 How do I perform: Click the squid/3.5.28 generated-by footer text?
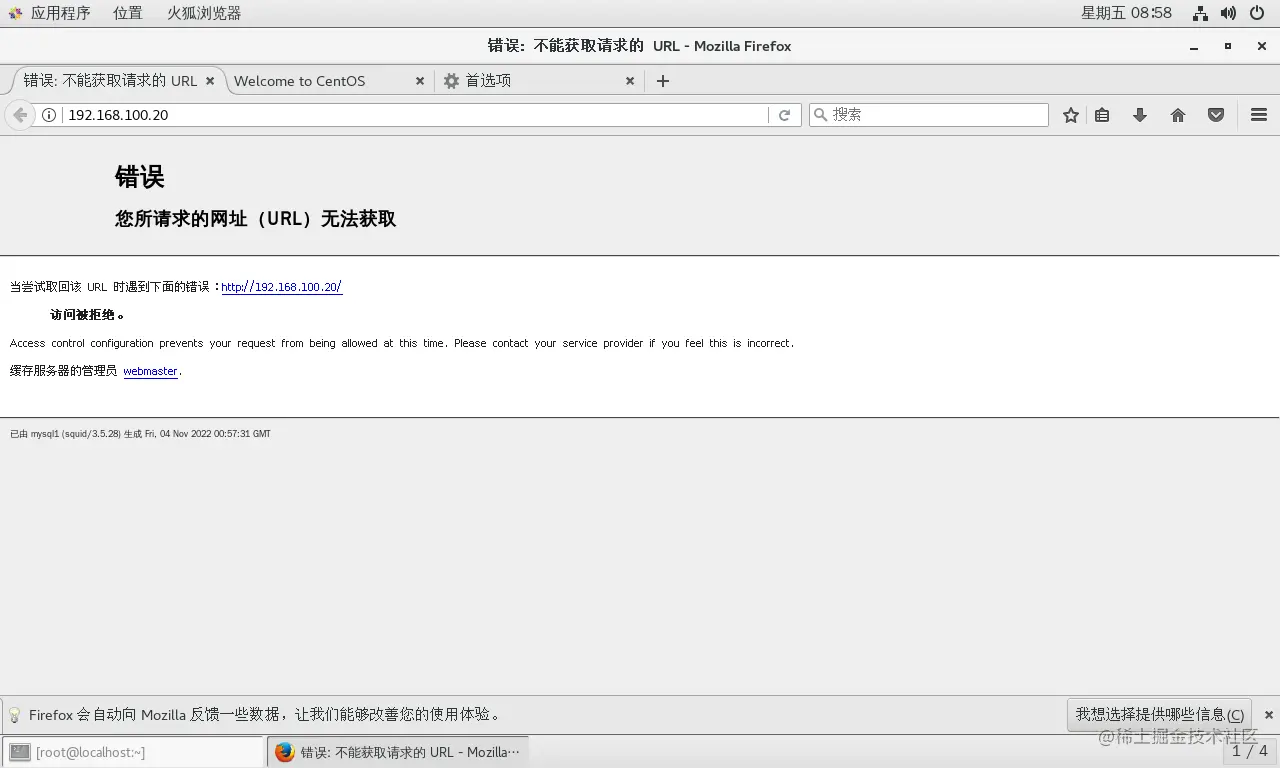[140, 434]
